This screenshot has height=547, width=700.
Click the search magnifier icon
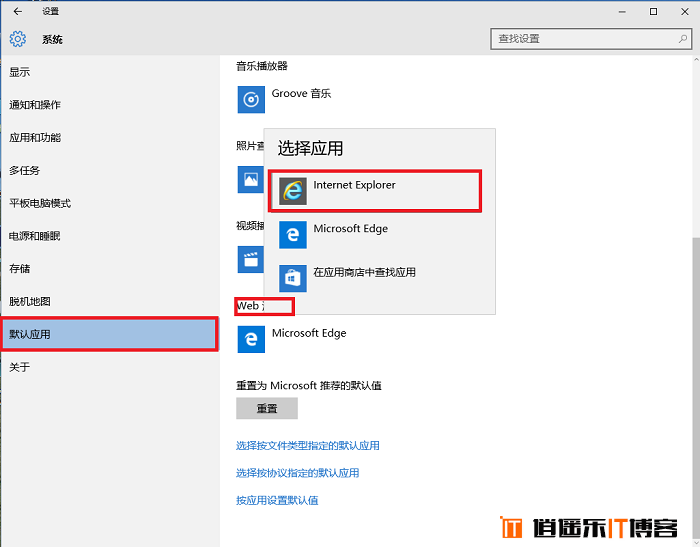683,39
